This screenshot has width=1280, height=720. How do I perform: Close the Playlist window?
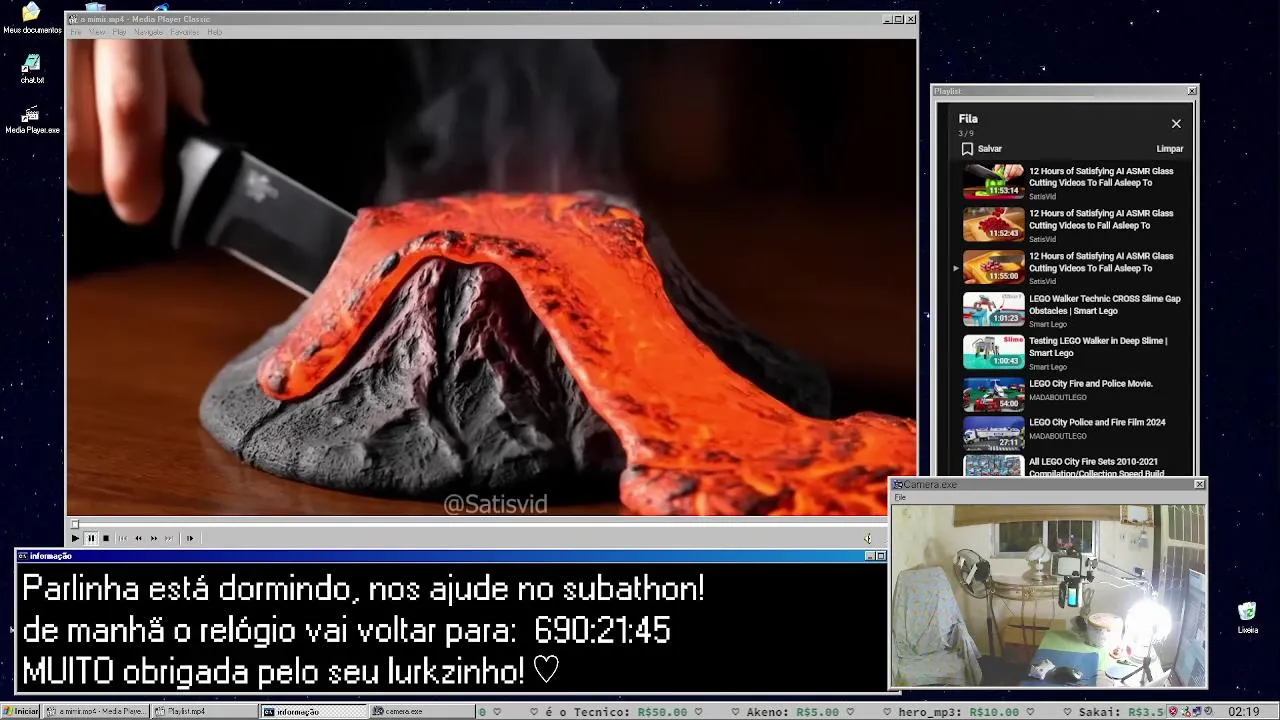pyautogui.click(x=1191, y=91)
